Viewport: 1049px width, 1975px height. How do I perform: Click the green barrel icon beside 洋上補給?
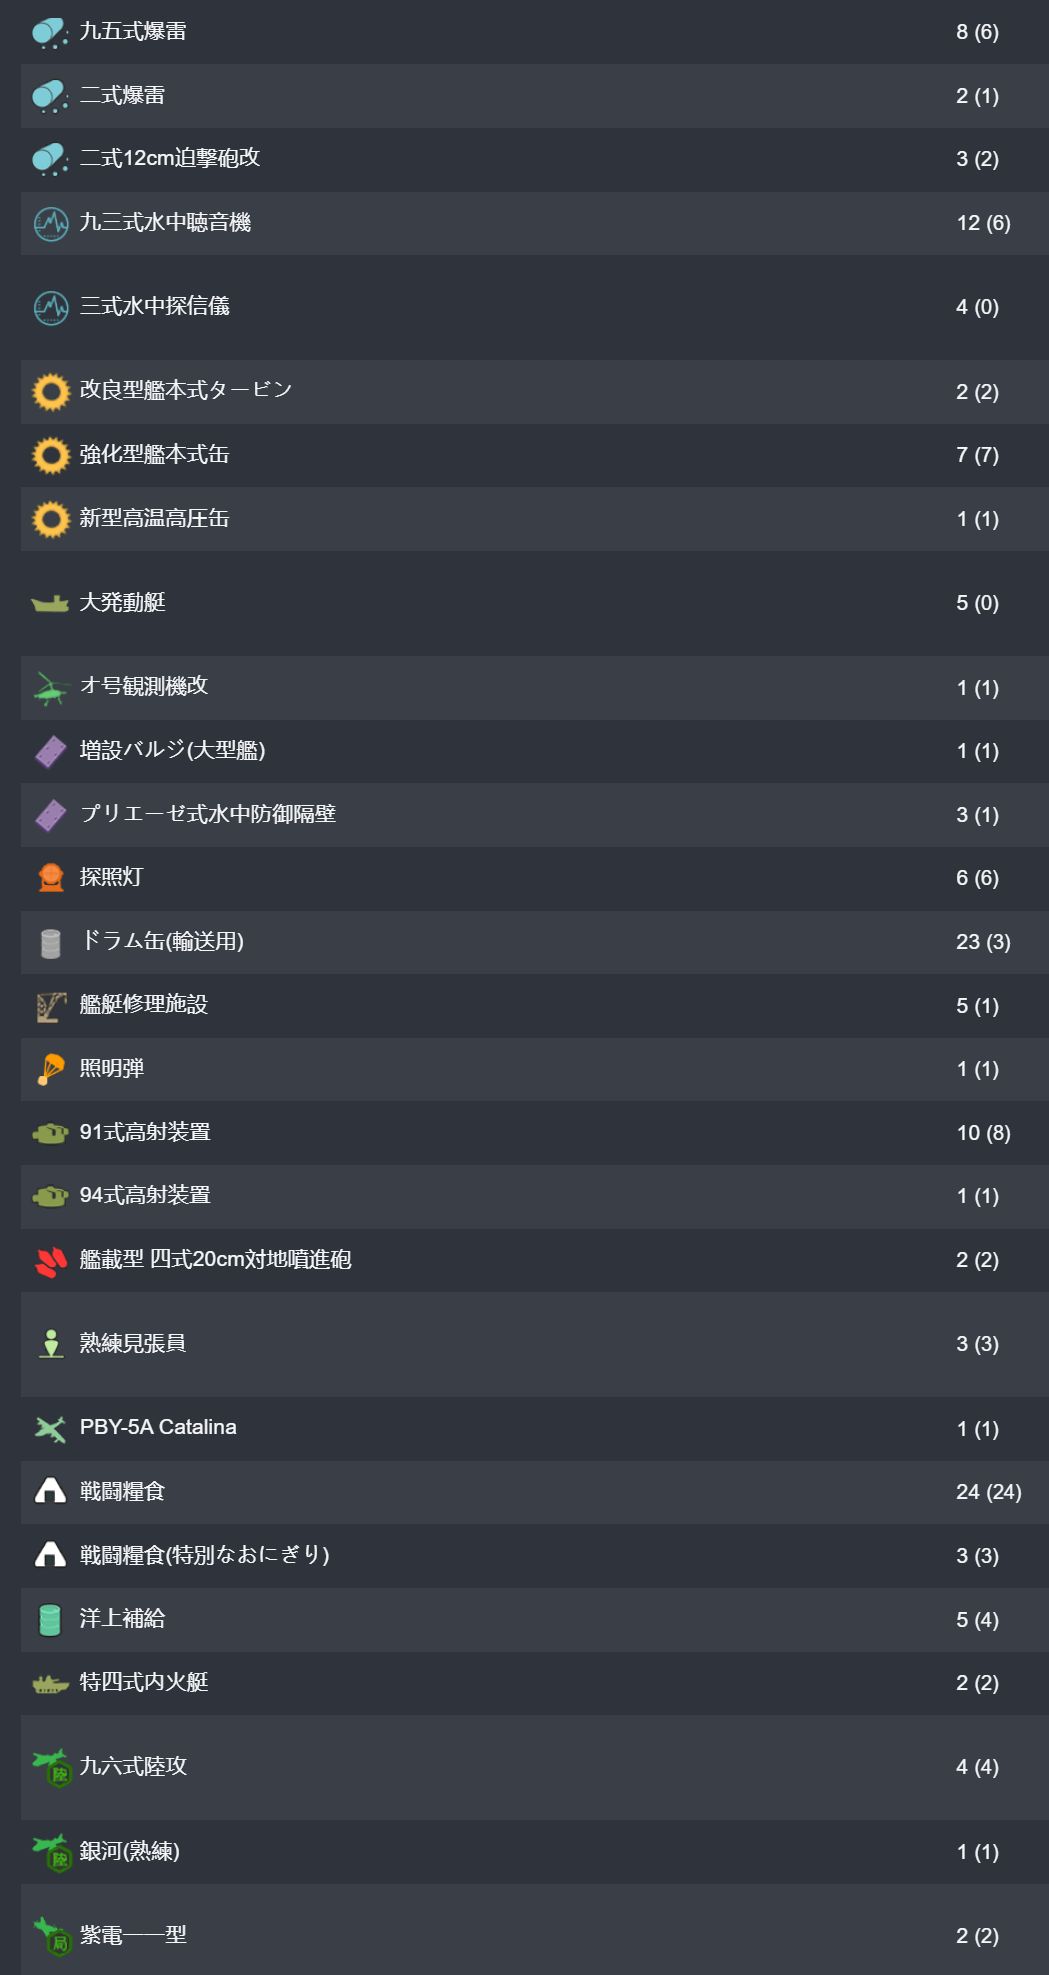click(51, 1620)
